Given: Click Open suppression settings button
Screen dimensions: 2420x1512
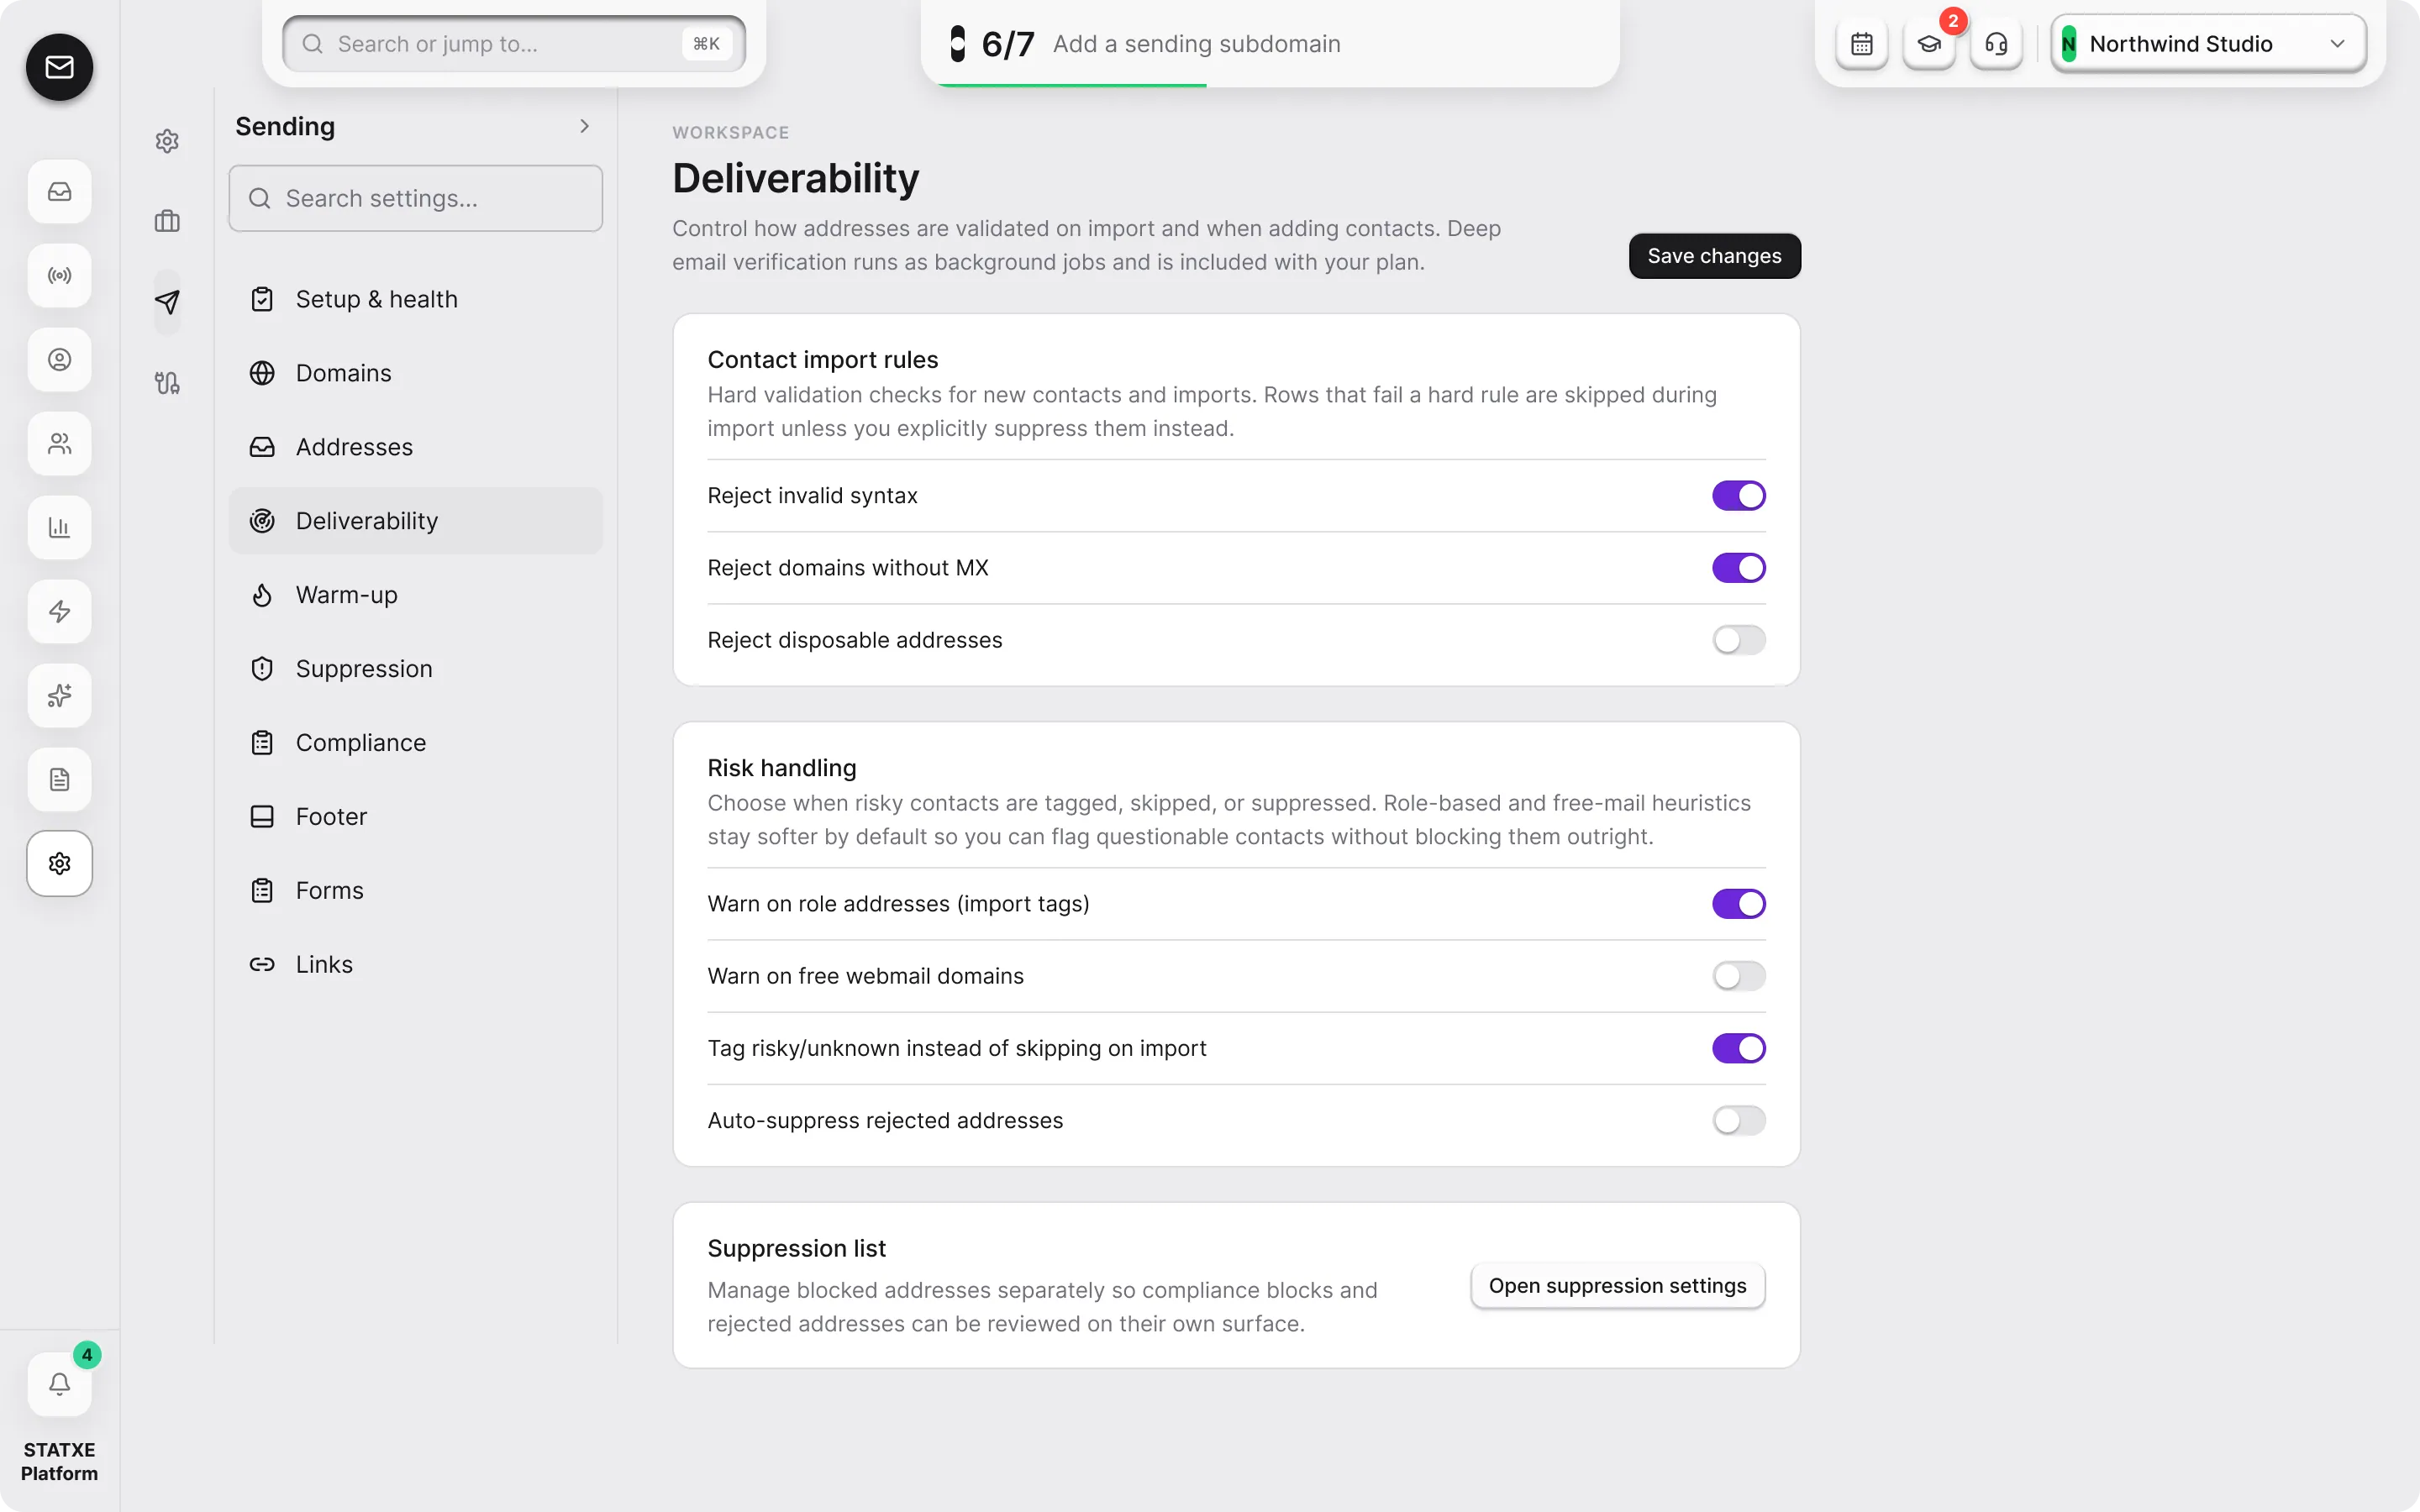Looking at the screenshot, I should [1617, 1286].
